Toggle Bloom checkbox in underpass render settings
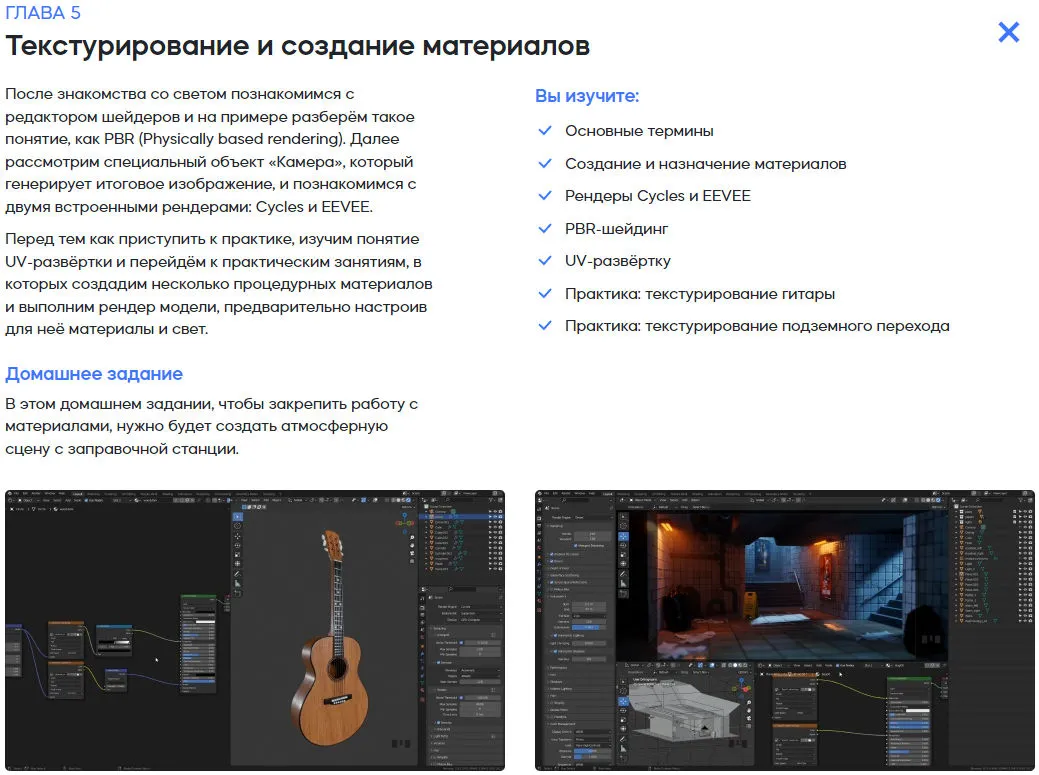 (552, 561)
